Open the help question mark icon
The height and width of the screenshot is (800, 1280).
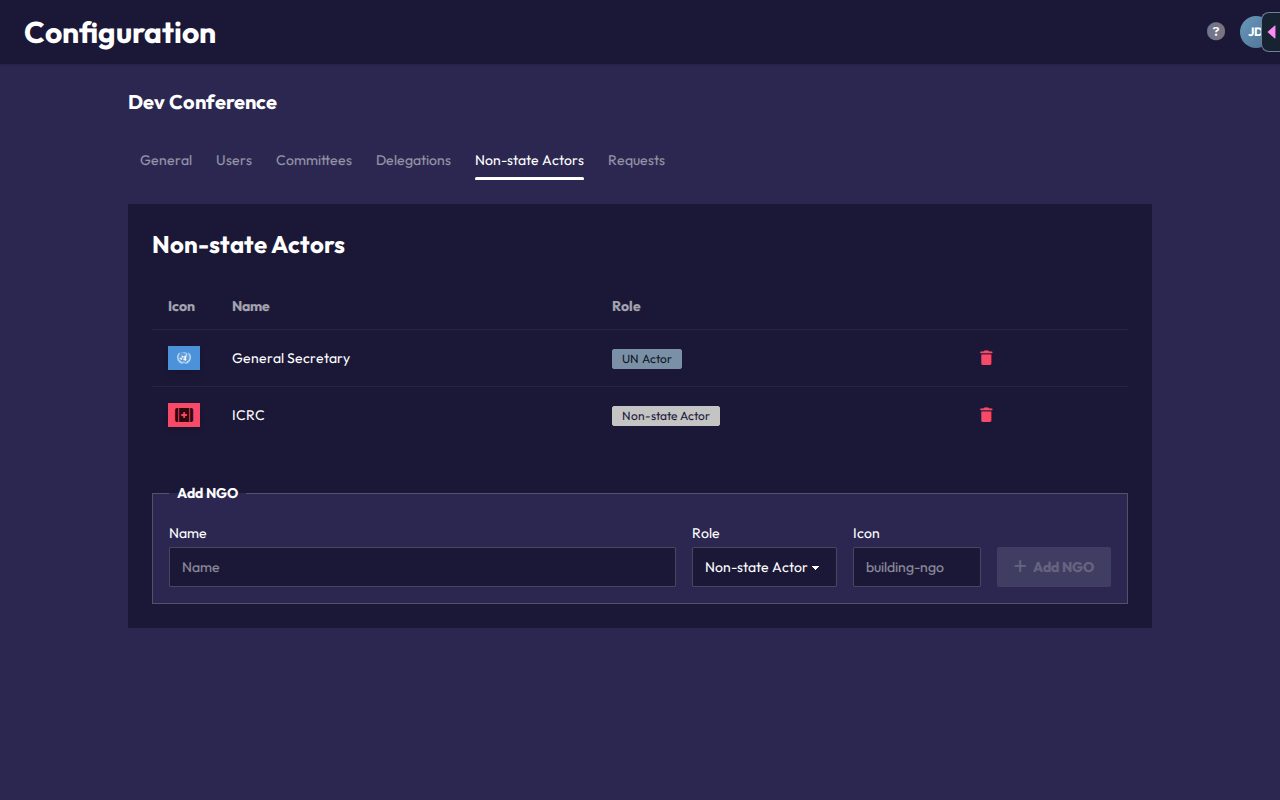[x=1216, y=31]
